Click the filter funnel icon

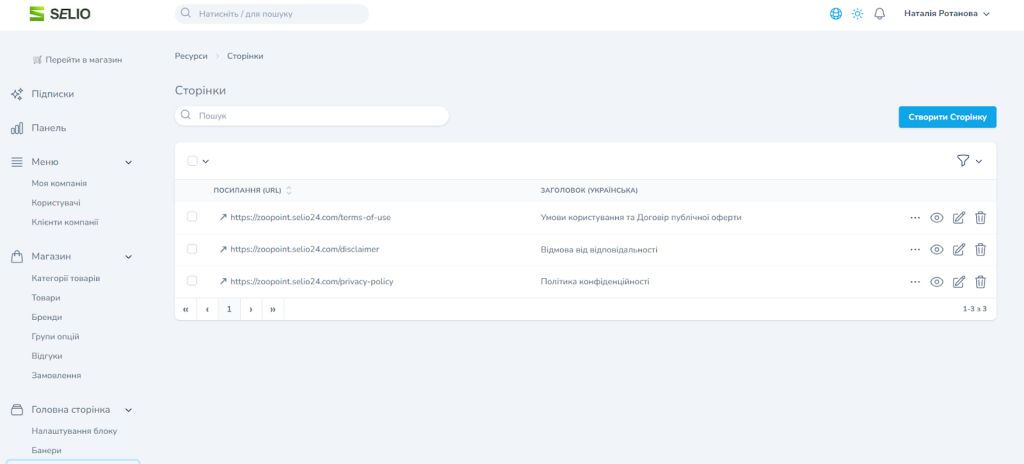(x=963, y=161)
